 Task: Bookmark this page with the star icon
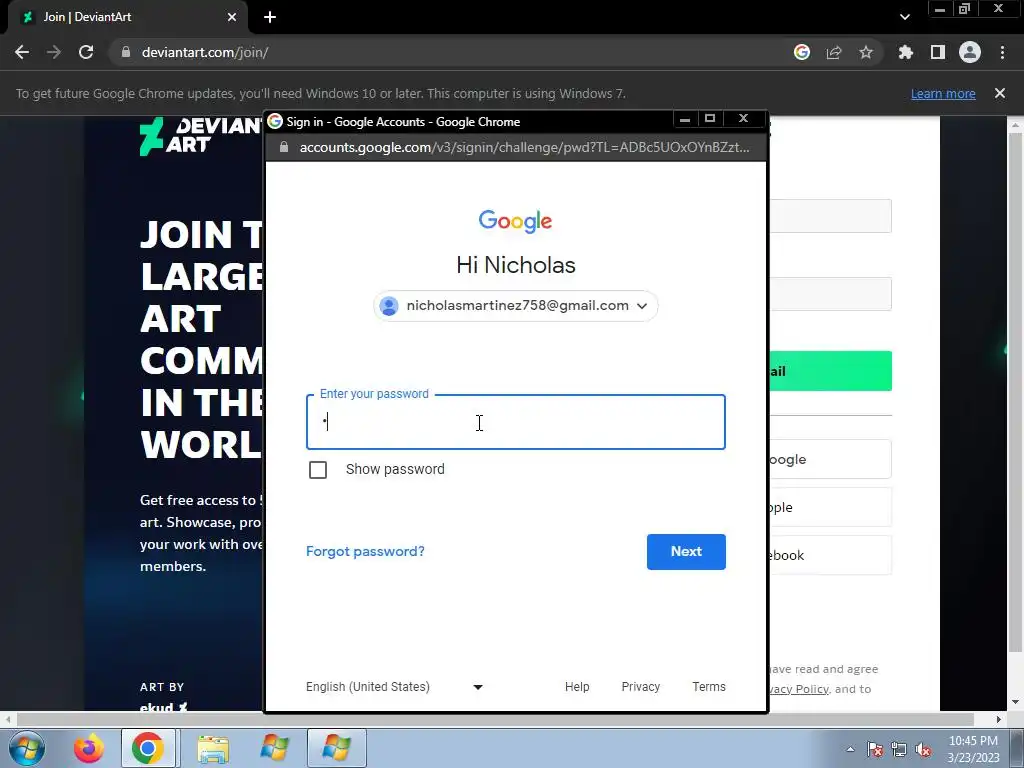tap(866, 52)
